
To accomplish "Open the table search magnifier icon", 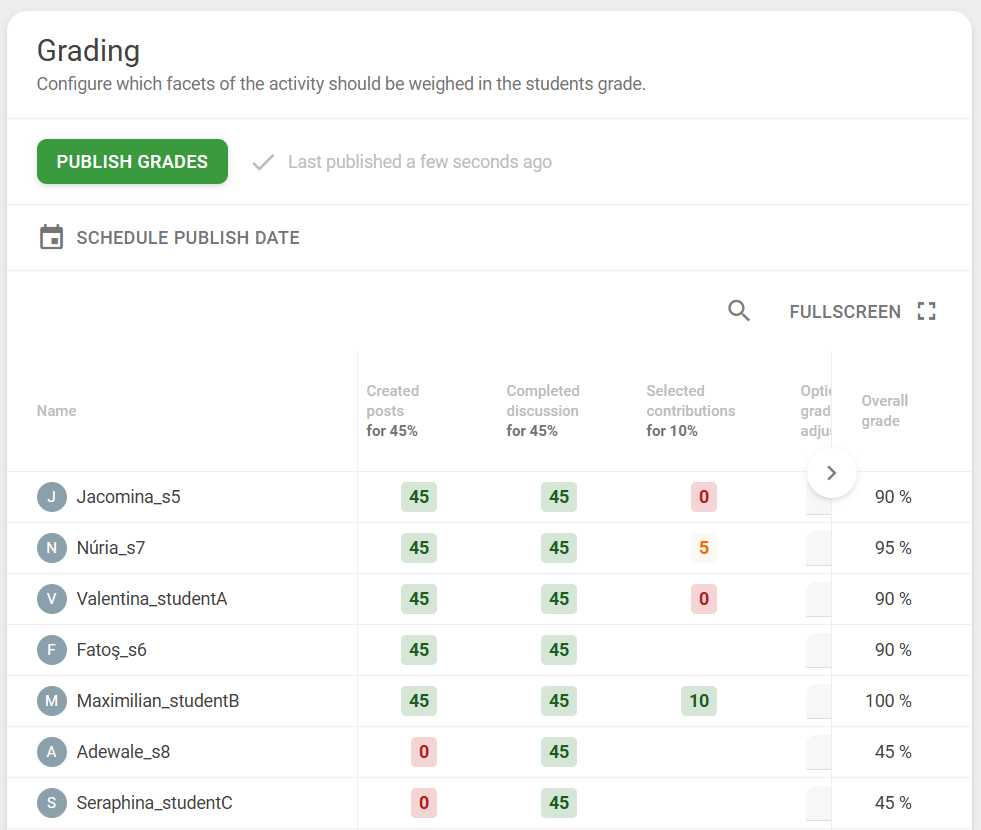I will [x=739, y=311].
